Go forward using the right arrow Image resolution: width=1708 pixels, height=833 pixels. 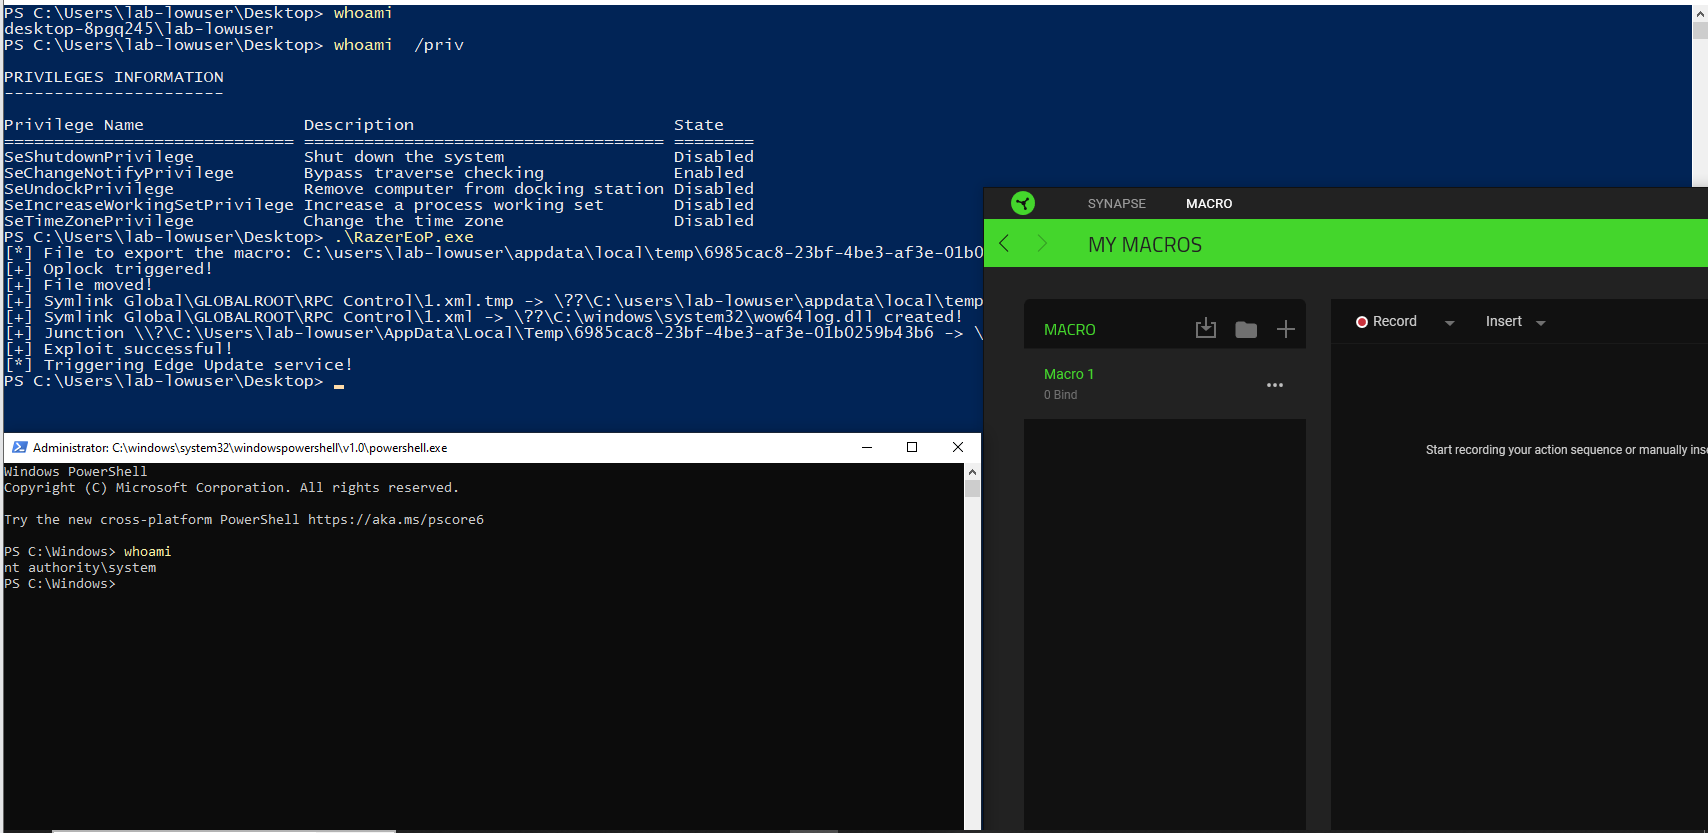click(1042, 243)
